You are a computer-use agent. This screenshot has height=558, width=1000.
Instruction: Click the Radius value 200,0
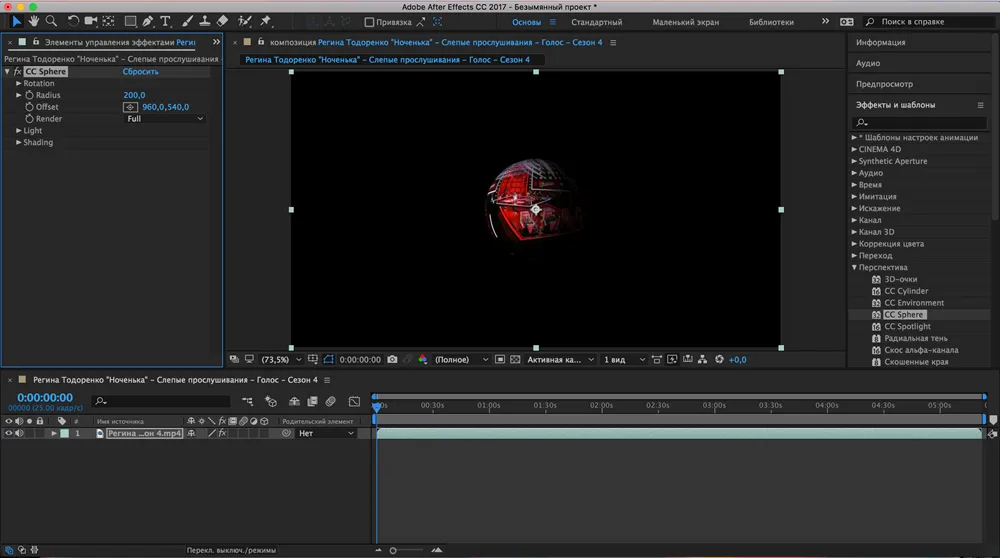pos(134,95)
